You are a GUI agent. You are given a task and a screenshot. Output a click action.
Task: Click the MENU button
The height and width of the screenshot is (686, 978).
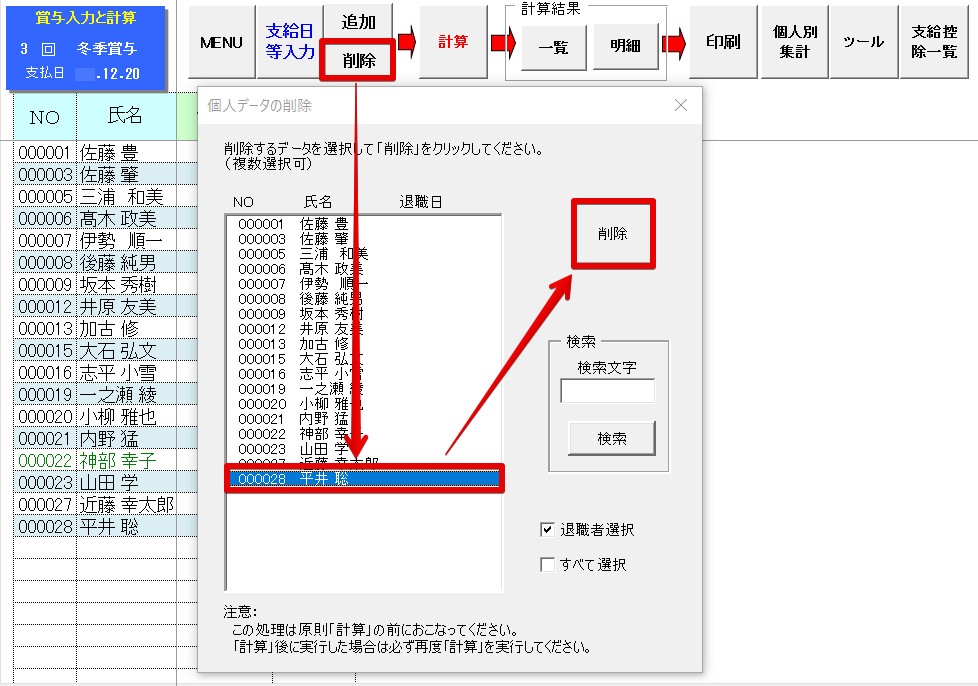click(x=221, y=42)
